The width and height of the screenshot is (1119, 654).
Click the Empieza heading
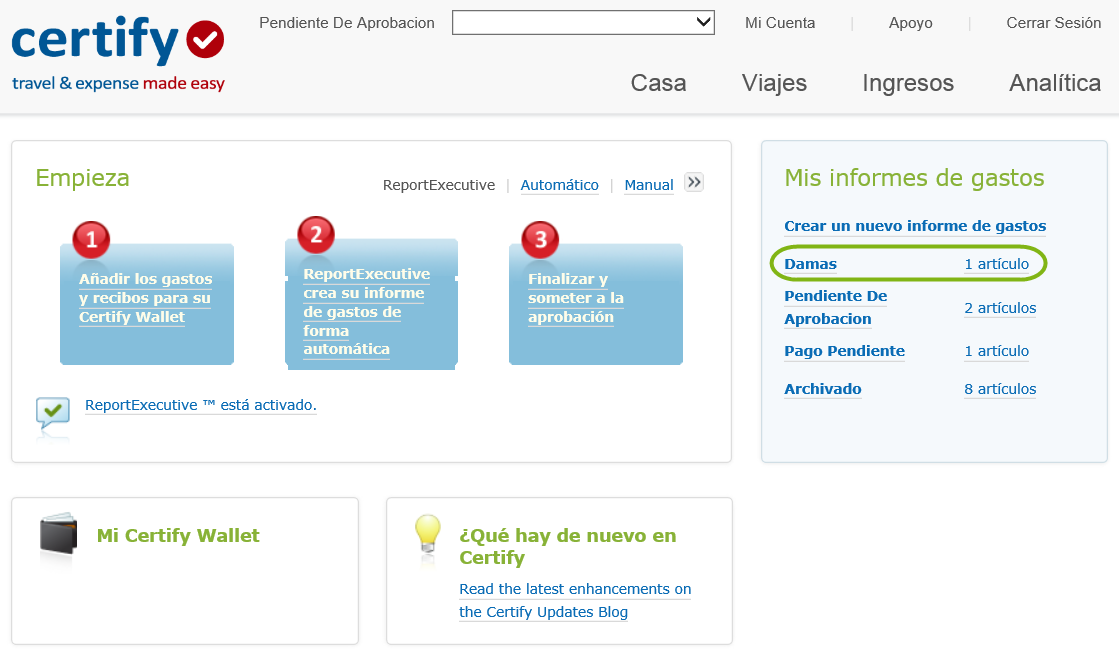point(82,178)
